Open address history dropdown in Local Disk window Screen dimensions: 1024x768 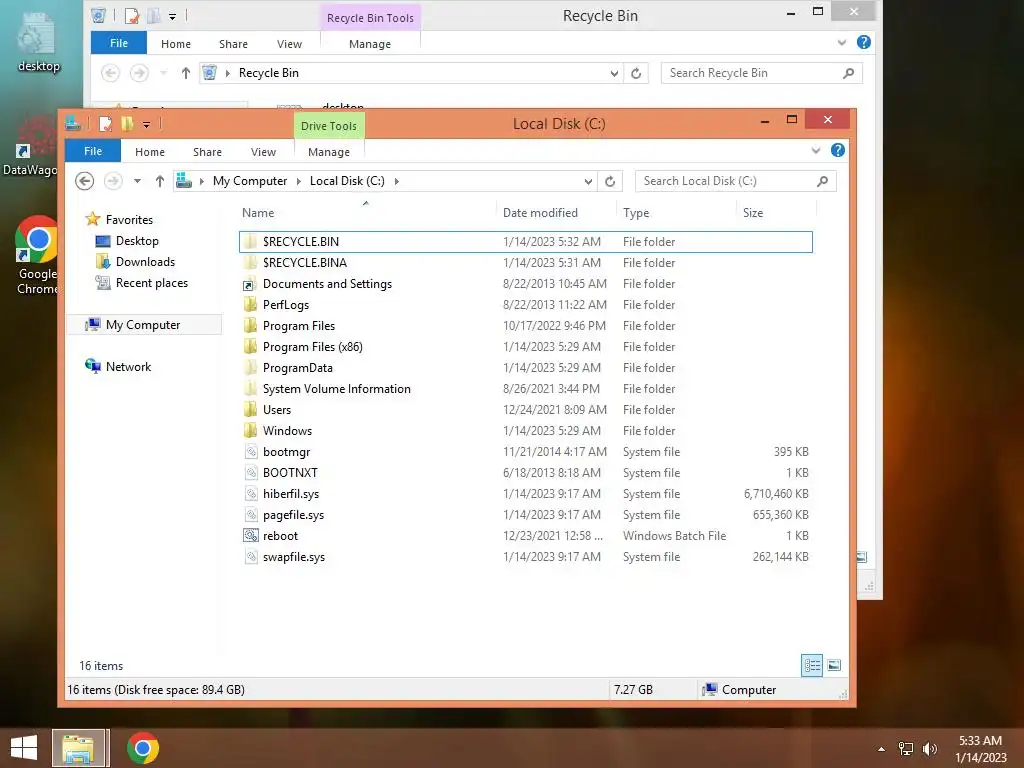[x=588, y=182]
